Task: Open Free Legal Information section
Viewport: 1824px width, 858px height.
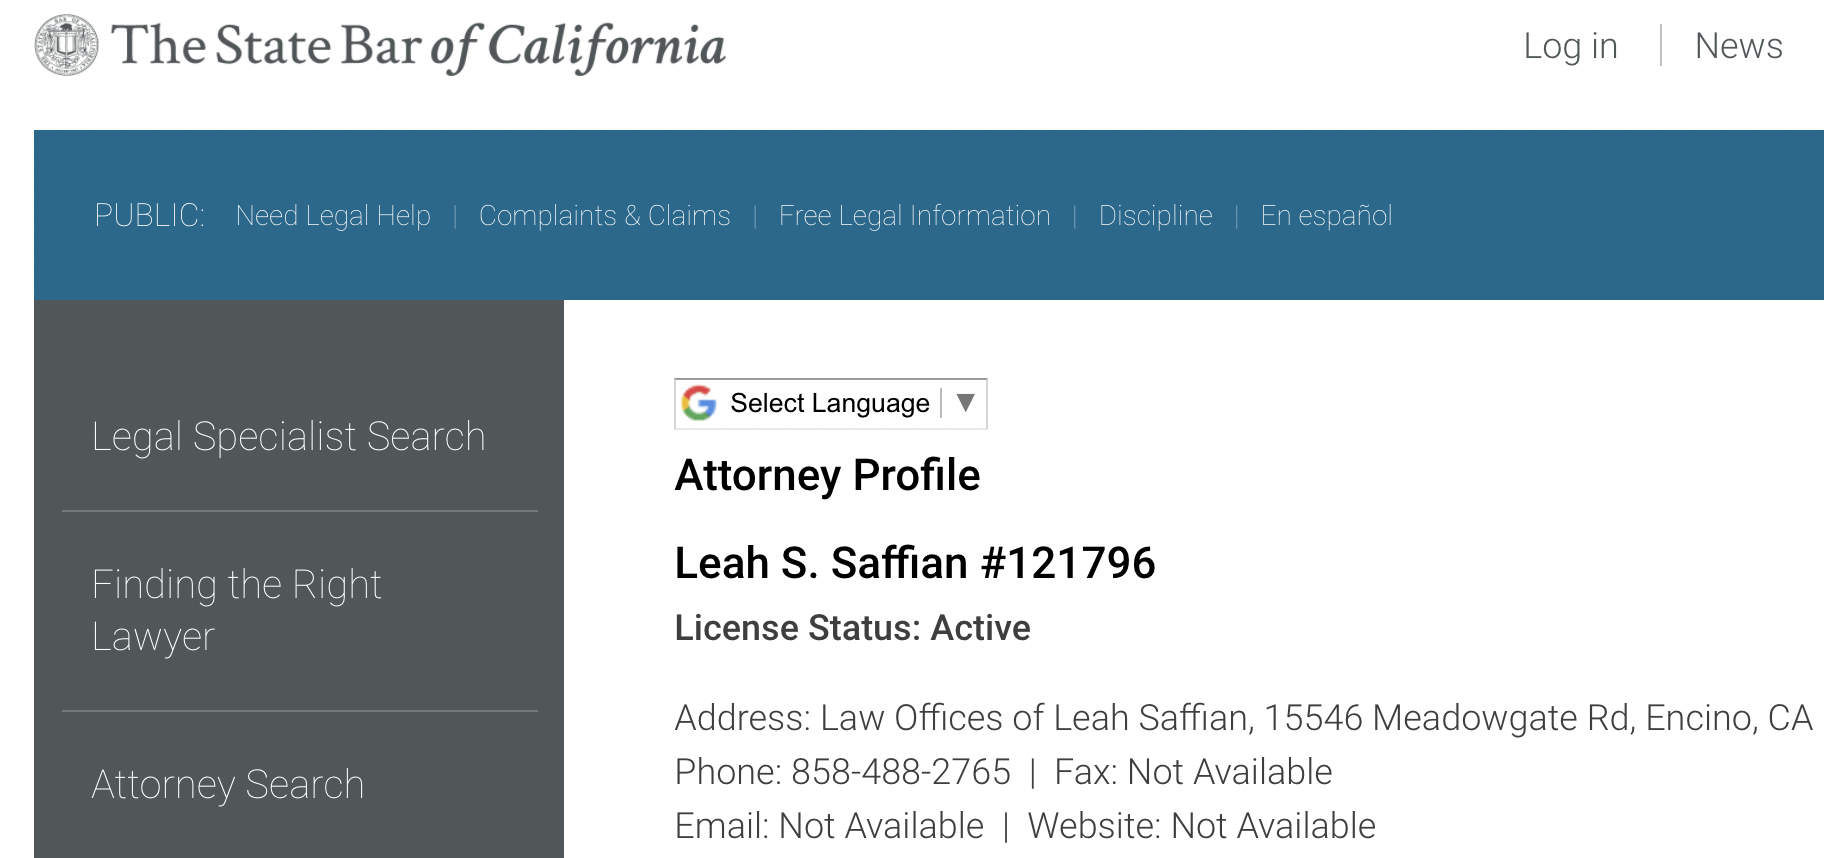Action: [x=914, y=216]
